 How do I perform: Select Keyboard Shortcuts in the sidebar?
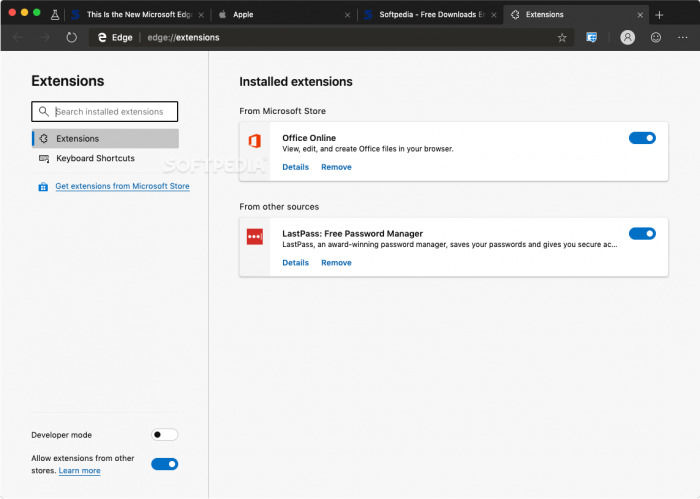pyautogui.click(x=95, y=159)
